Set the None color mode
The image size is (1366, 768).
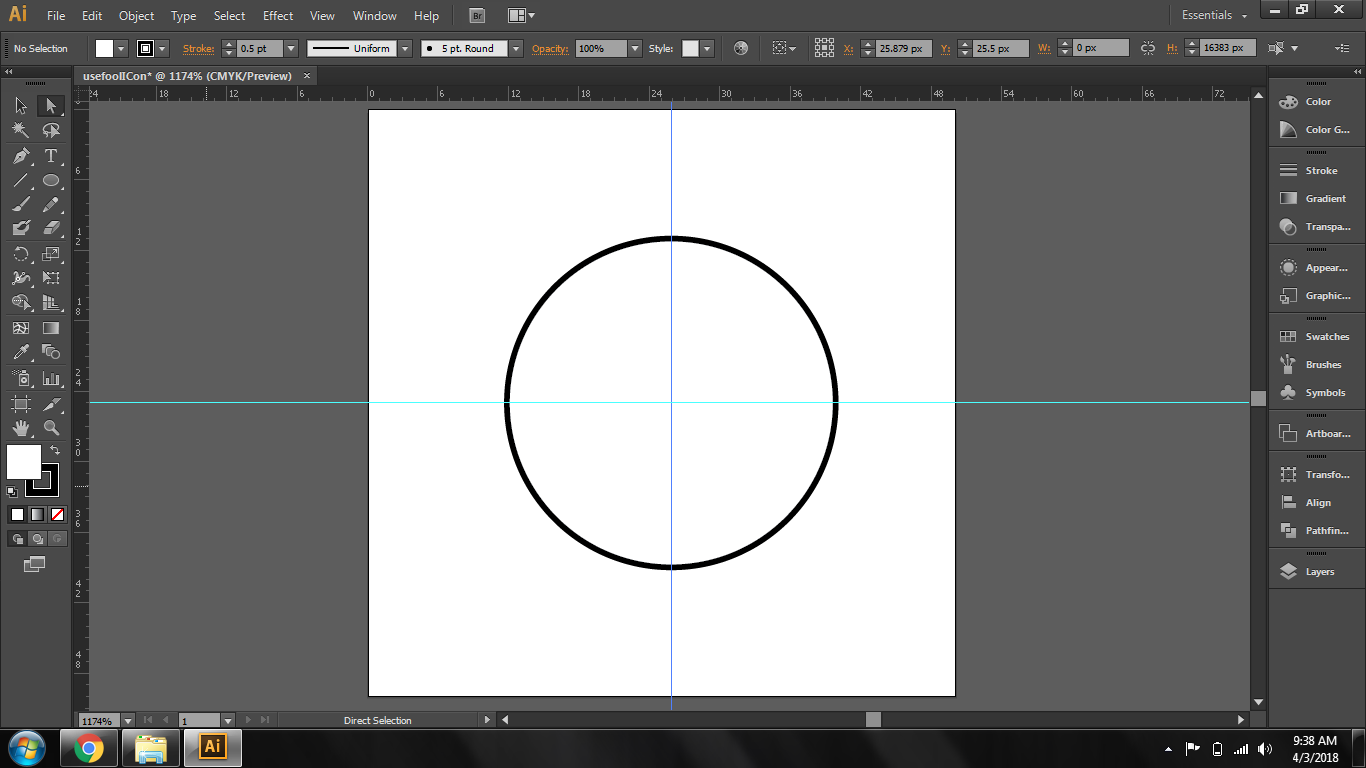57,514
